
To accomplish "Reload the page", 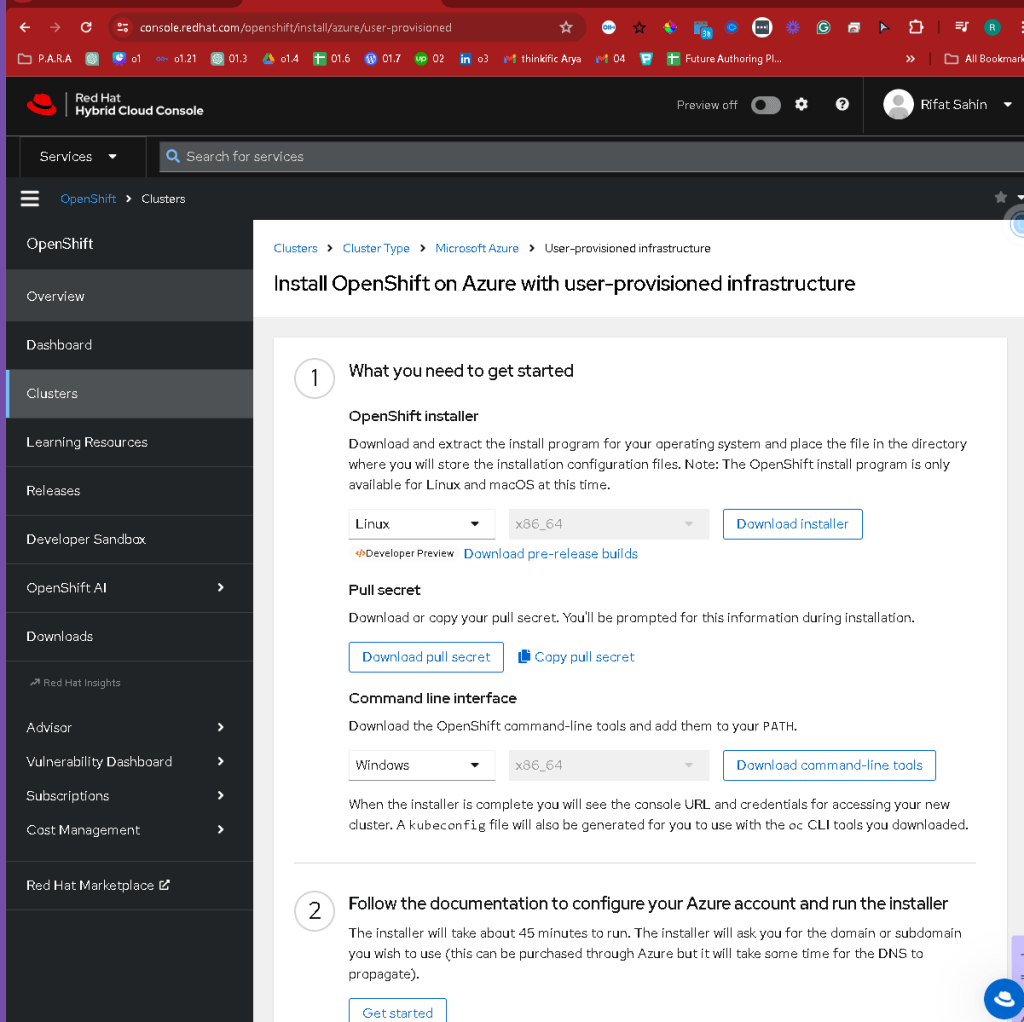I will point(86,27).
